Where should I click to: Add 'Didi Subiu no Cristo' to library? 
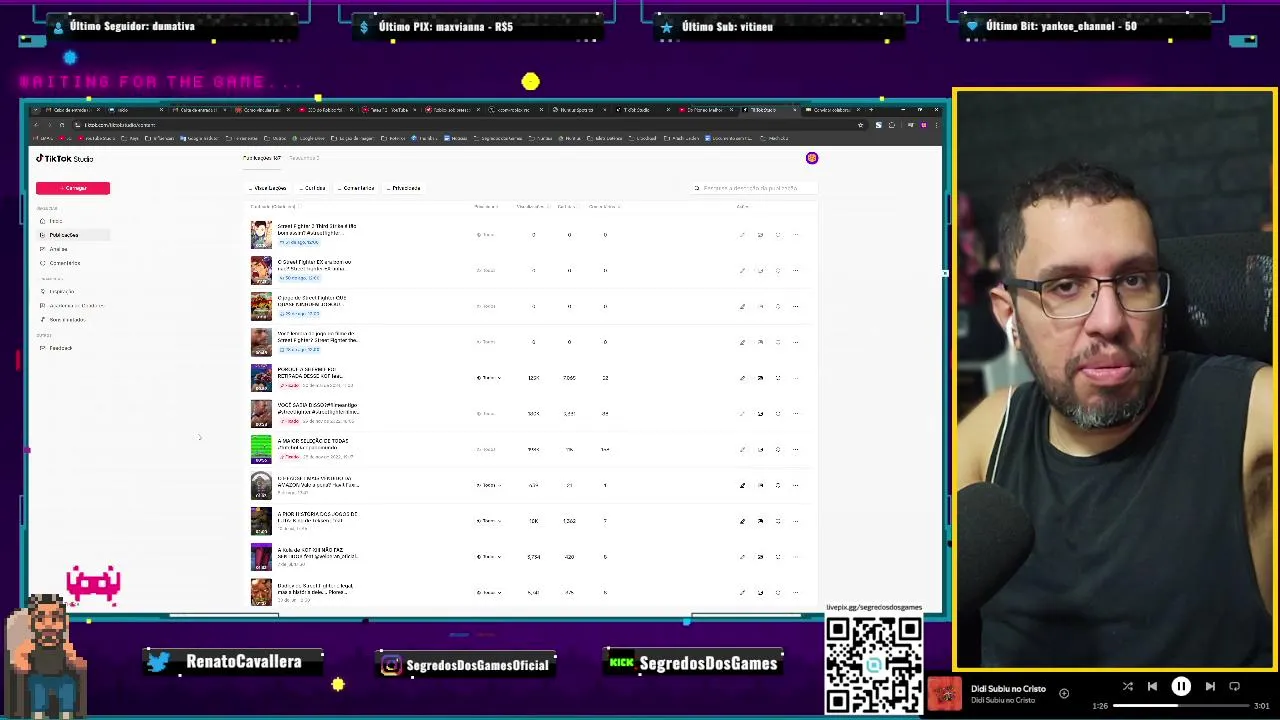pyautogui.click(x=1064, y=694)
